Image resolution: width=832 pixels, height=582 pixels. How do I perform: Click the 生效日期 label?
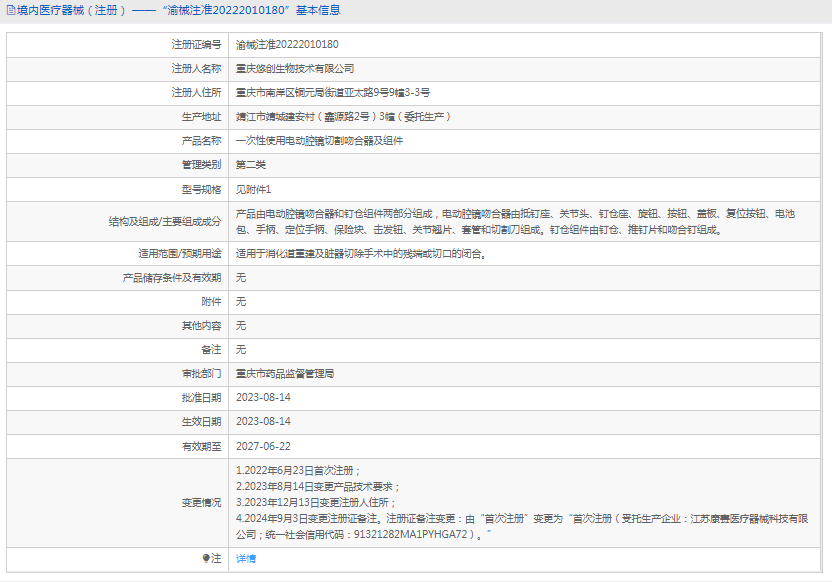202,422
